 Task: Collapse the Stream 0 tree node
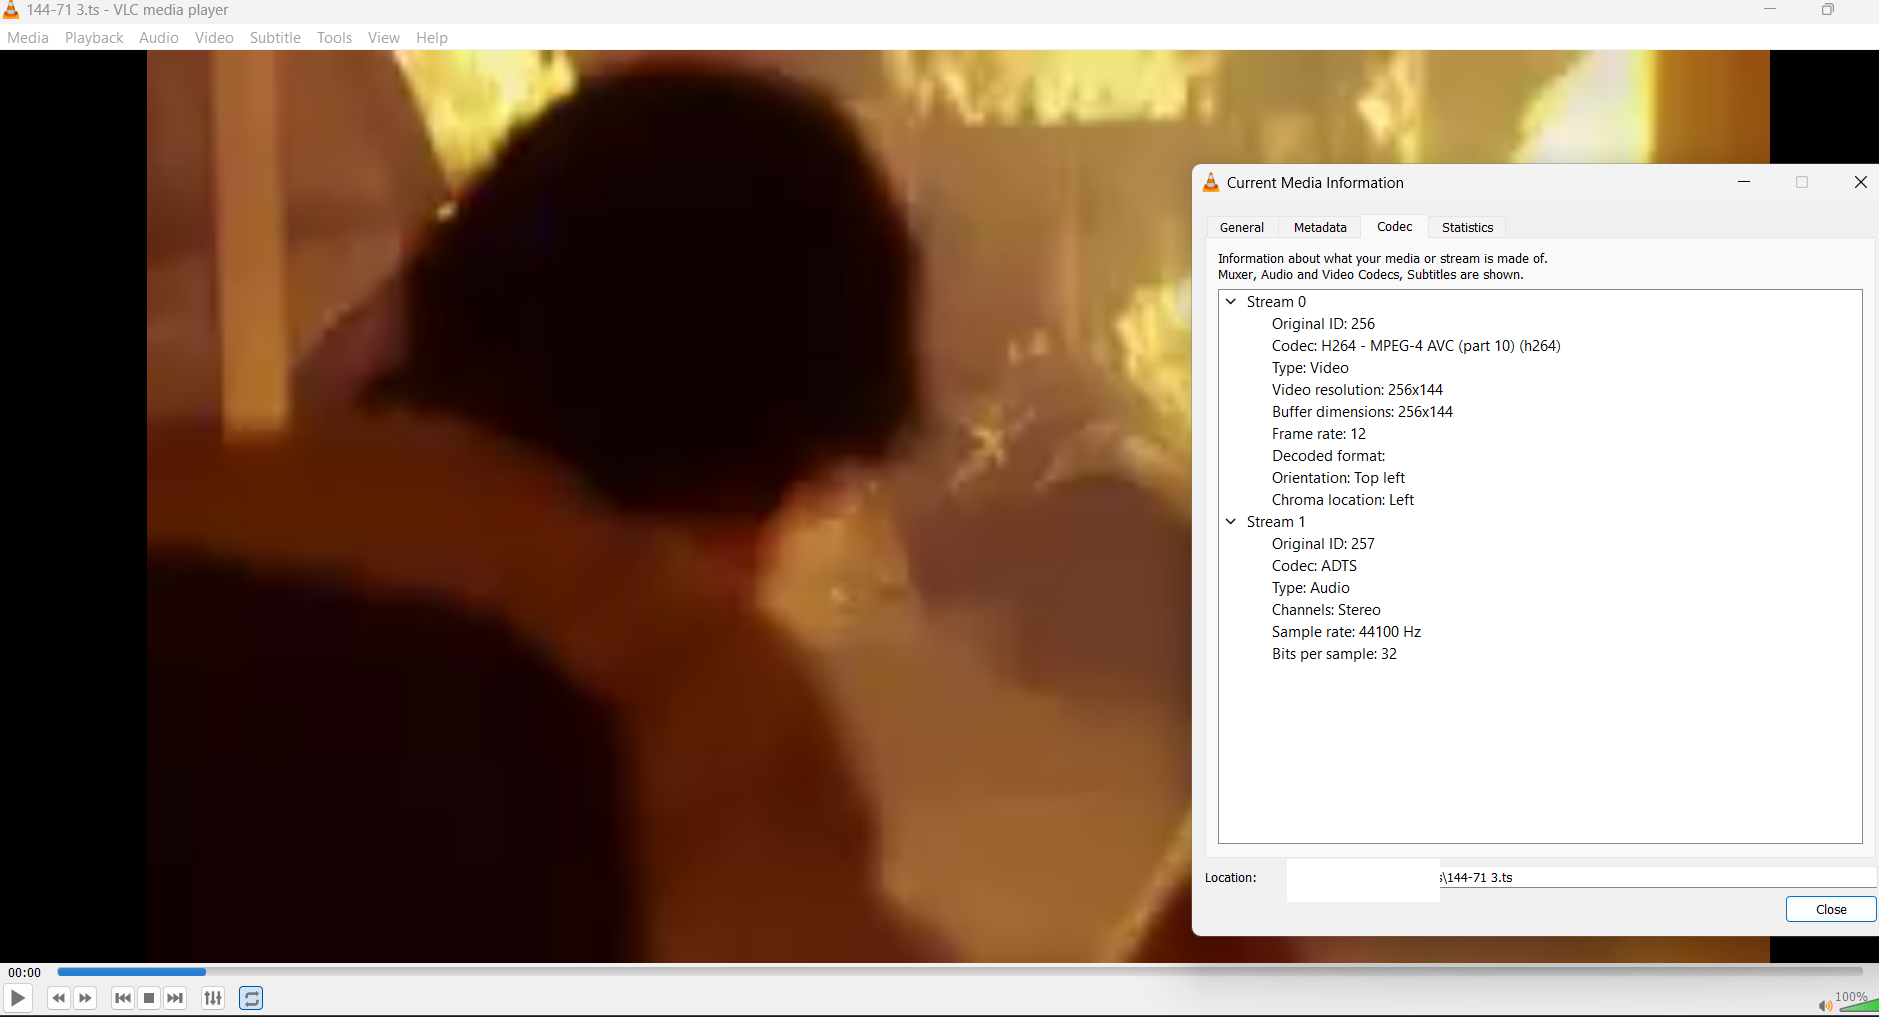(x=1231, y=301)
